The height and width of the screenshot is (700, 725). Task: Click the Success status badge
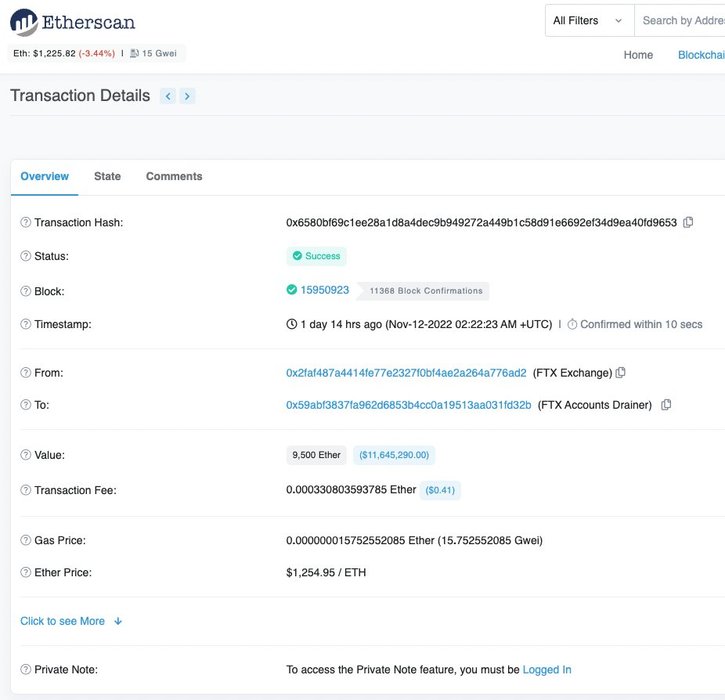point(316,256)
